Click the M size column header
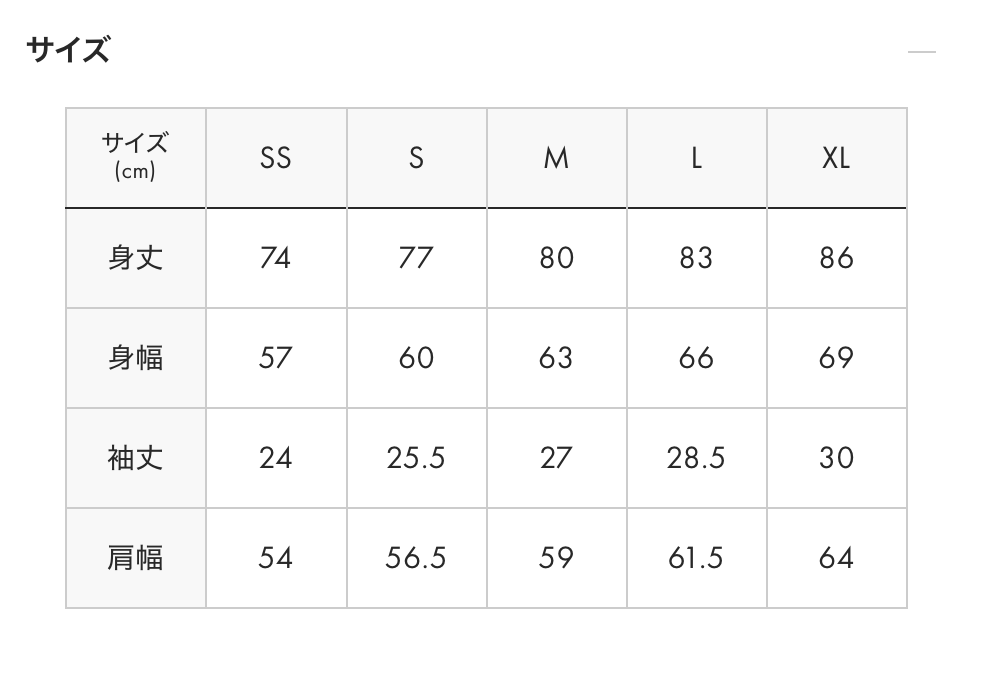 pyautogui.click(x=556, y=158)
